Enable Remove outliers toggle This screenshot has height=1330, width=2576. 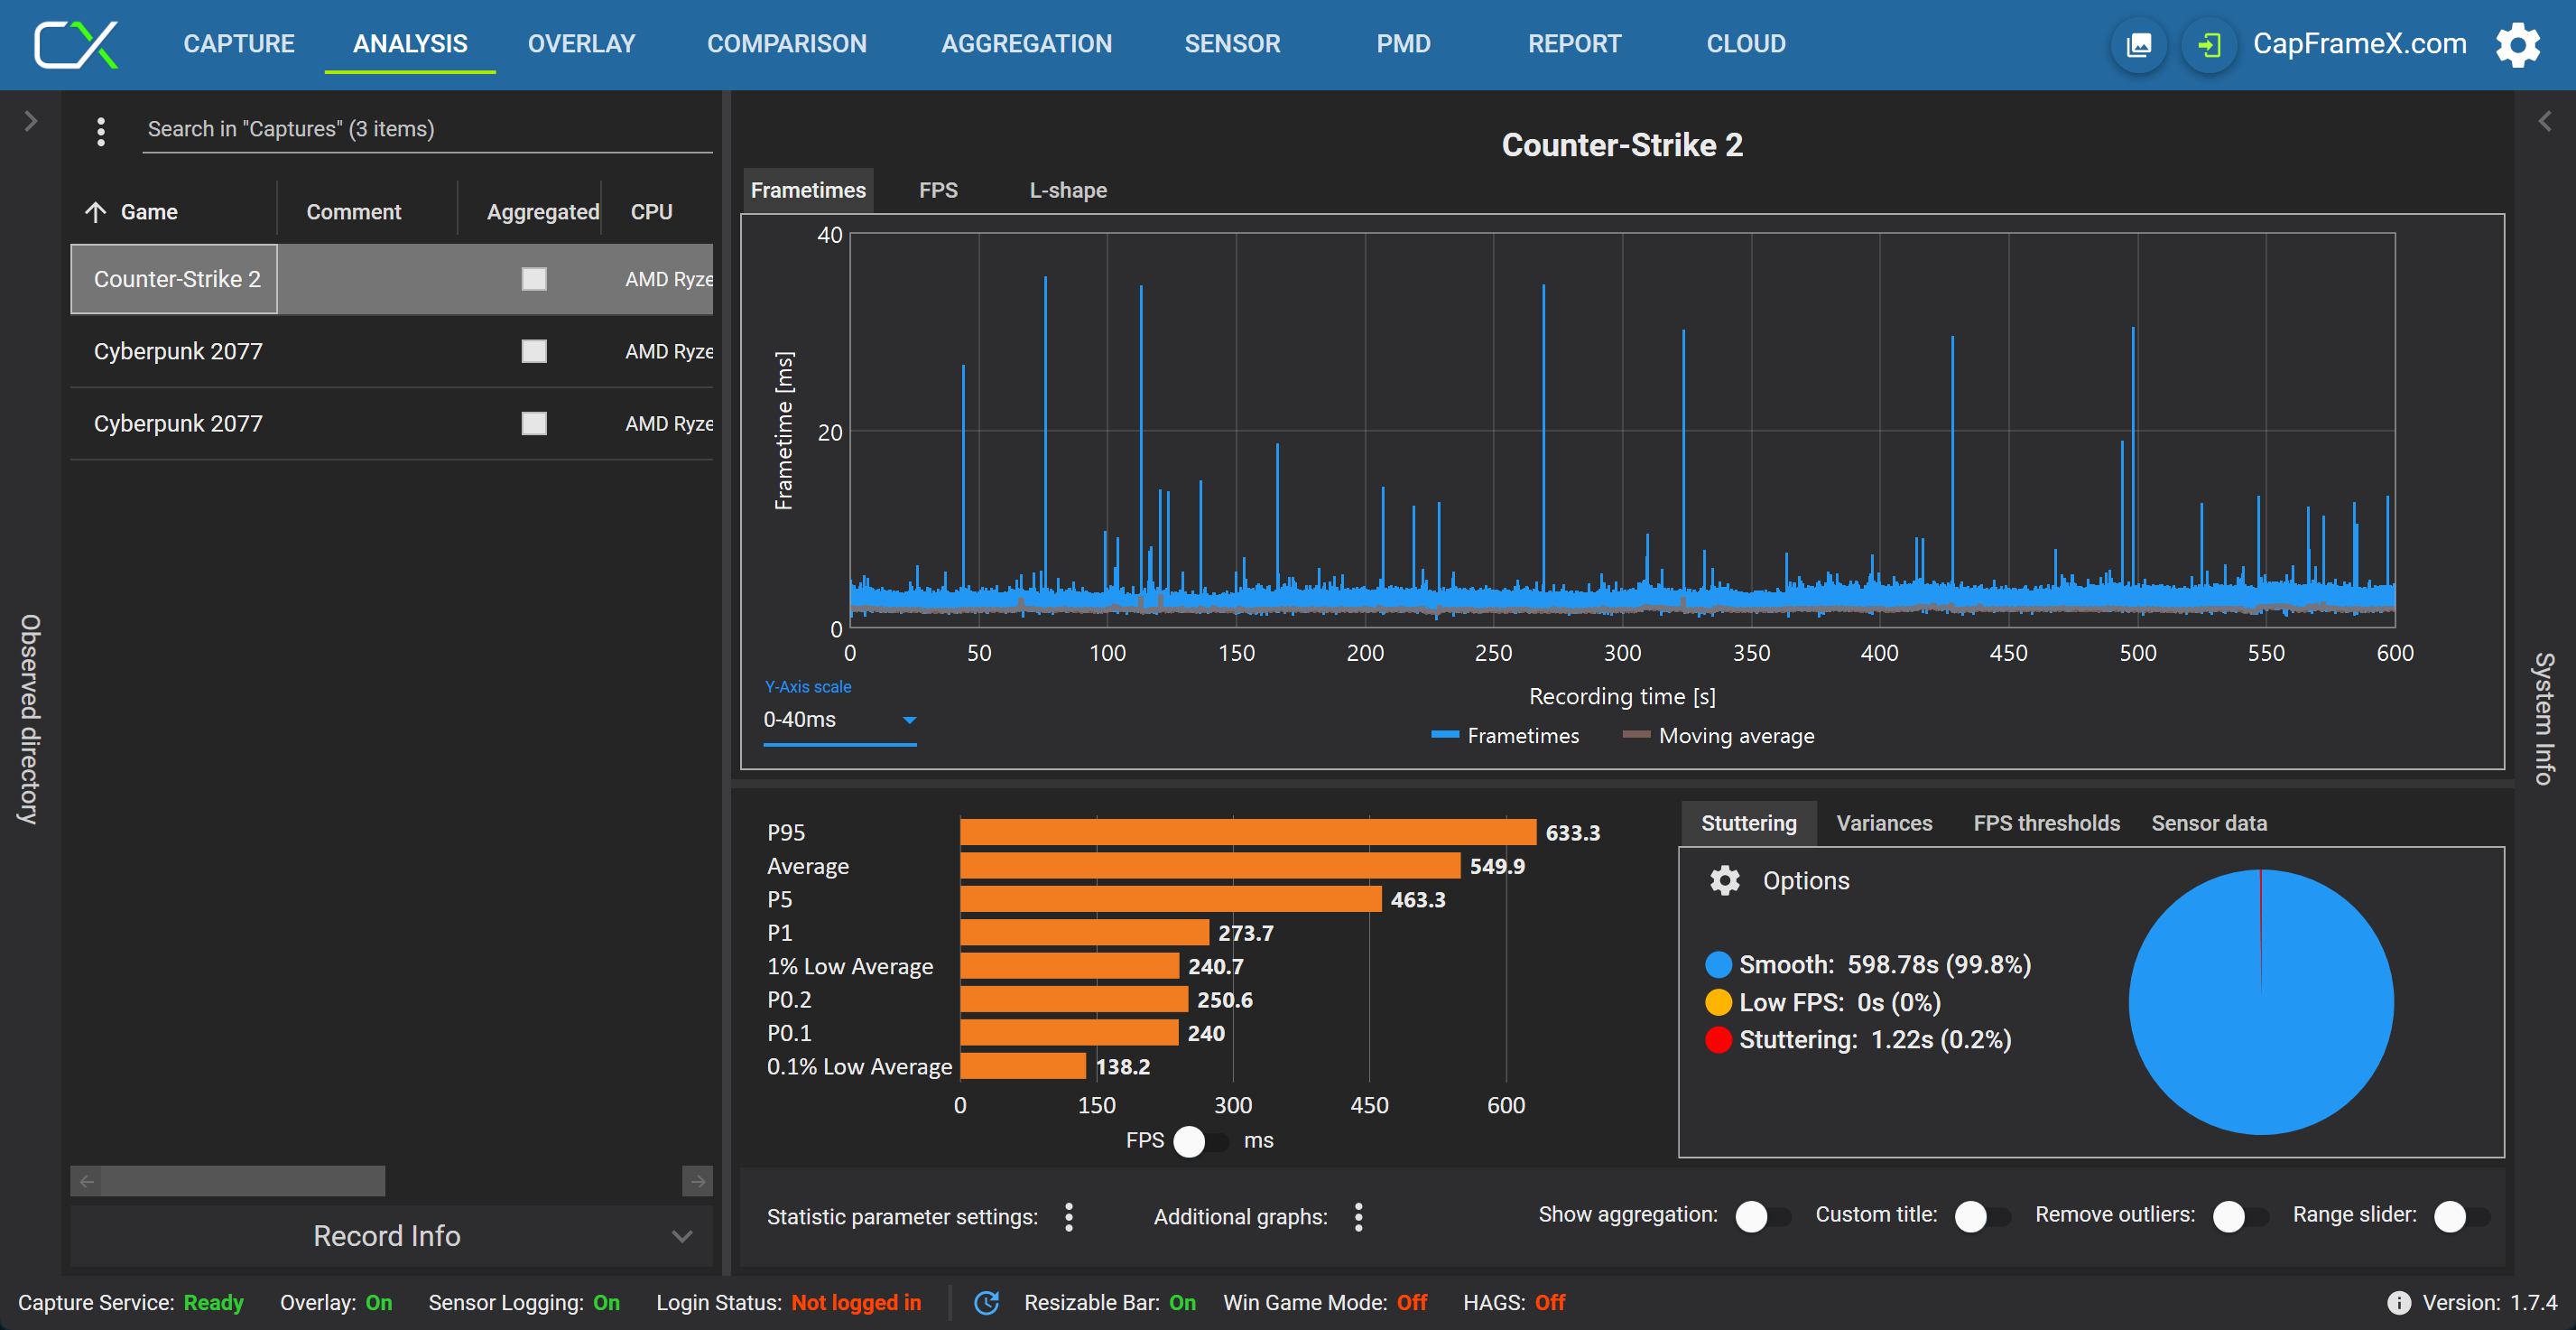pos(2241,1216)
